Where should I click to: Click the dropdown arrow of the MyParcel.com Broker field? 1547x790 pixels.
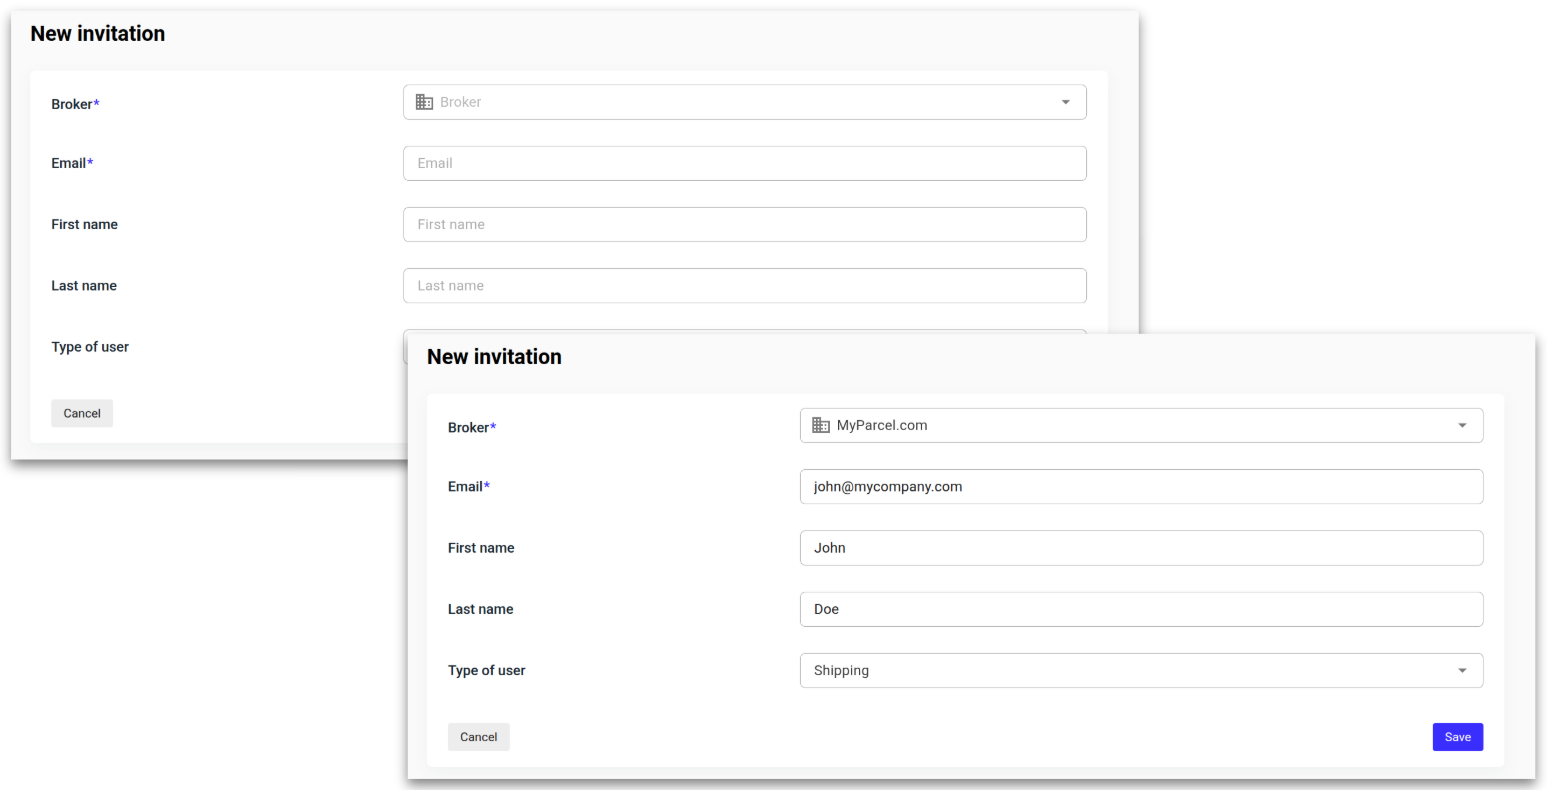click(x=1463, y=425)
